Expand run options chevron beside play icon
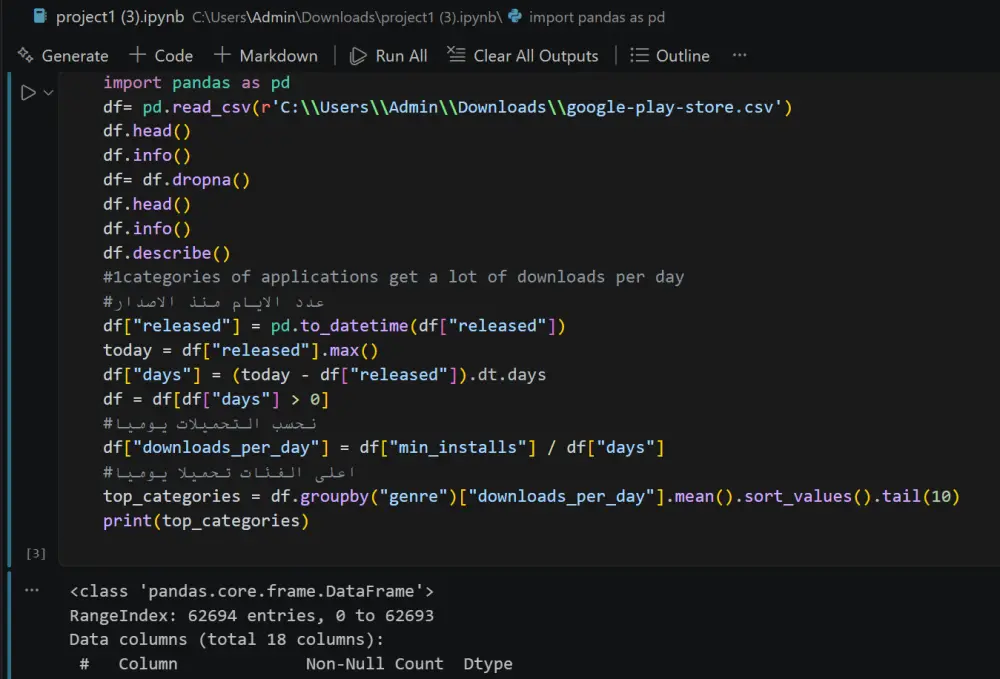Screen dimensions: 1000x679 48,93
